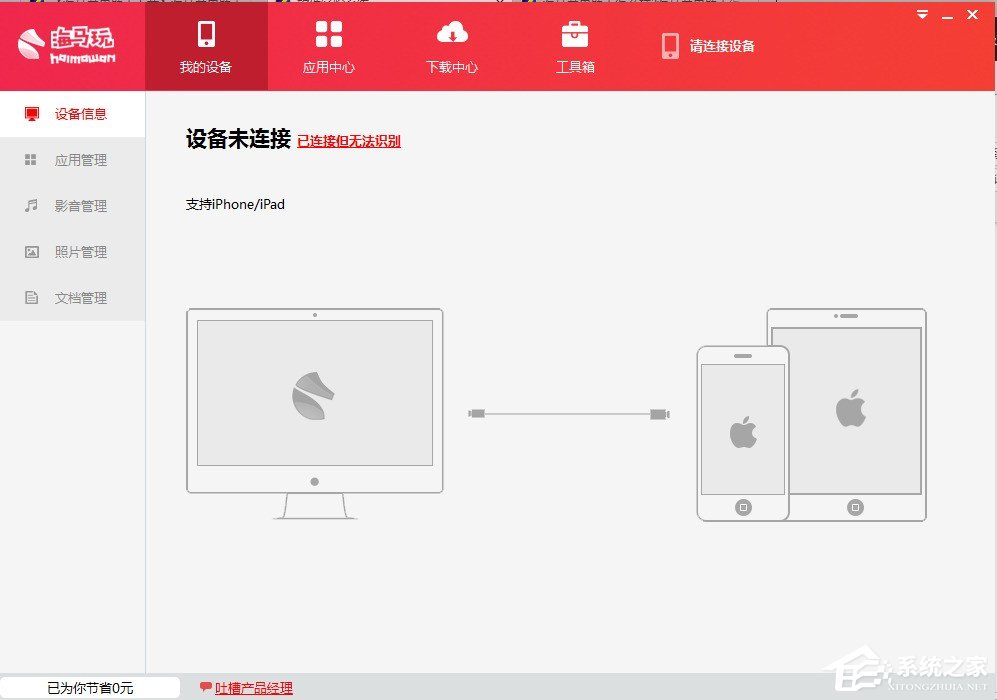Open the 我的设备 (My Devices) section
Screen dimensions: 997x700
pyautogui.click(x=206, y=45)
